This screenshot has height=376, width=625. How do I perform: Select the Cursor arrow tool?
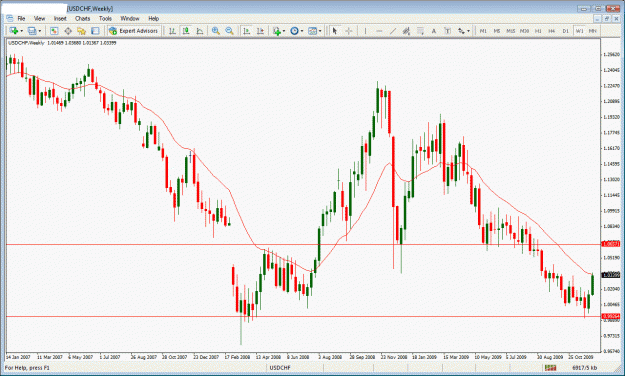pos(335,31)
